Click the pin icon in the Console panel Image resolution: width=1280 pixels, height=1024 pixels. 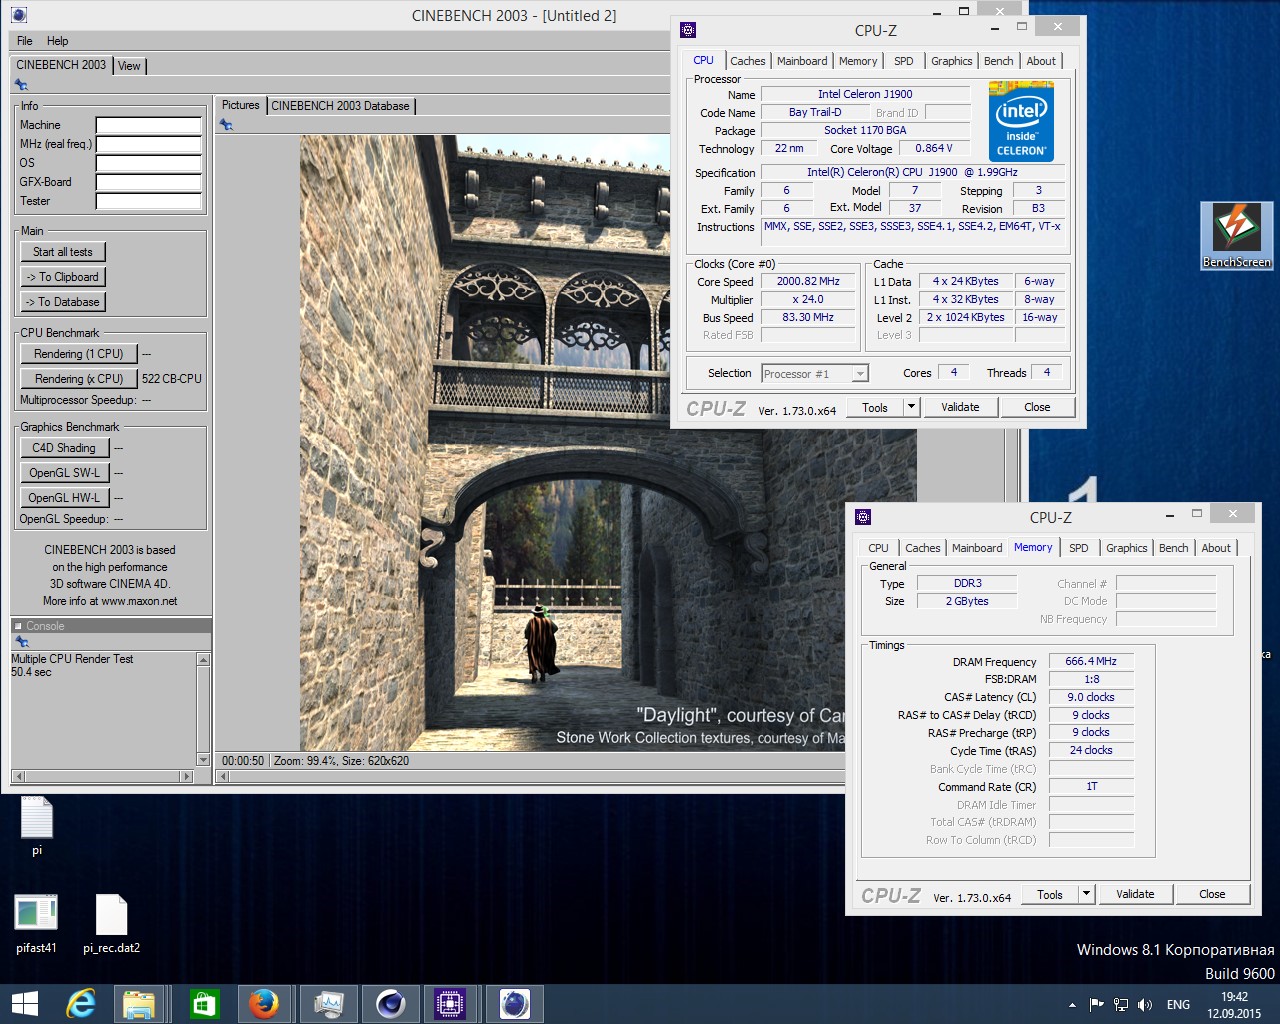pyautogui.click(x=22, y=642)
